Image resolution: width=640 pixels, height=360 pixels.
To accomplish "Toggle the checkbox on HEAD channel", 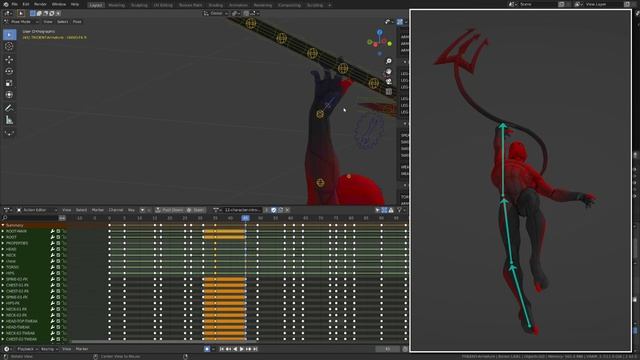I will (58, 249).
